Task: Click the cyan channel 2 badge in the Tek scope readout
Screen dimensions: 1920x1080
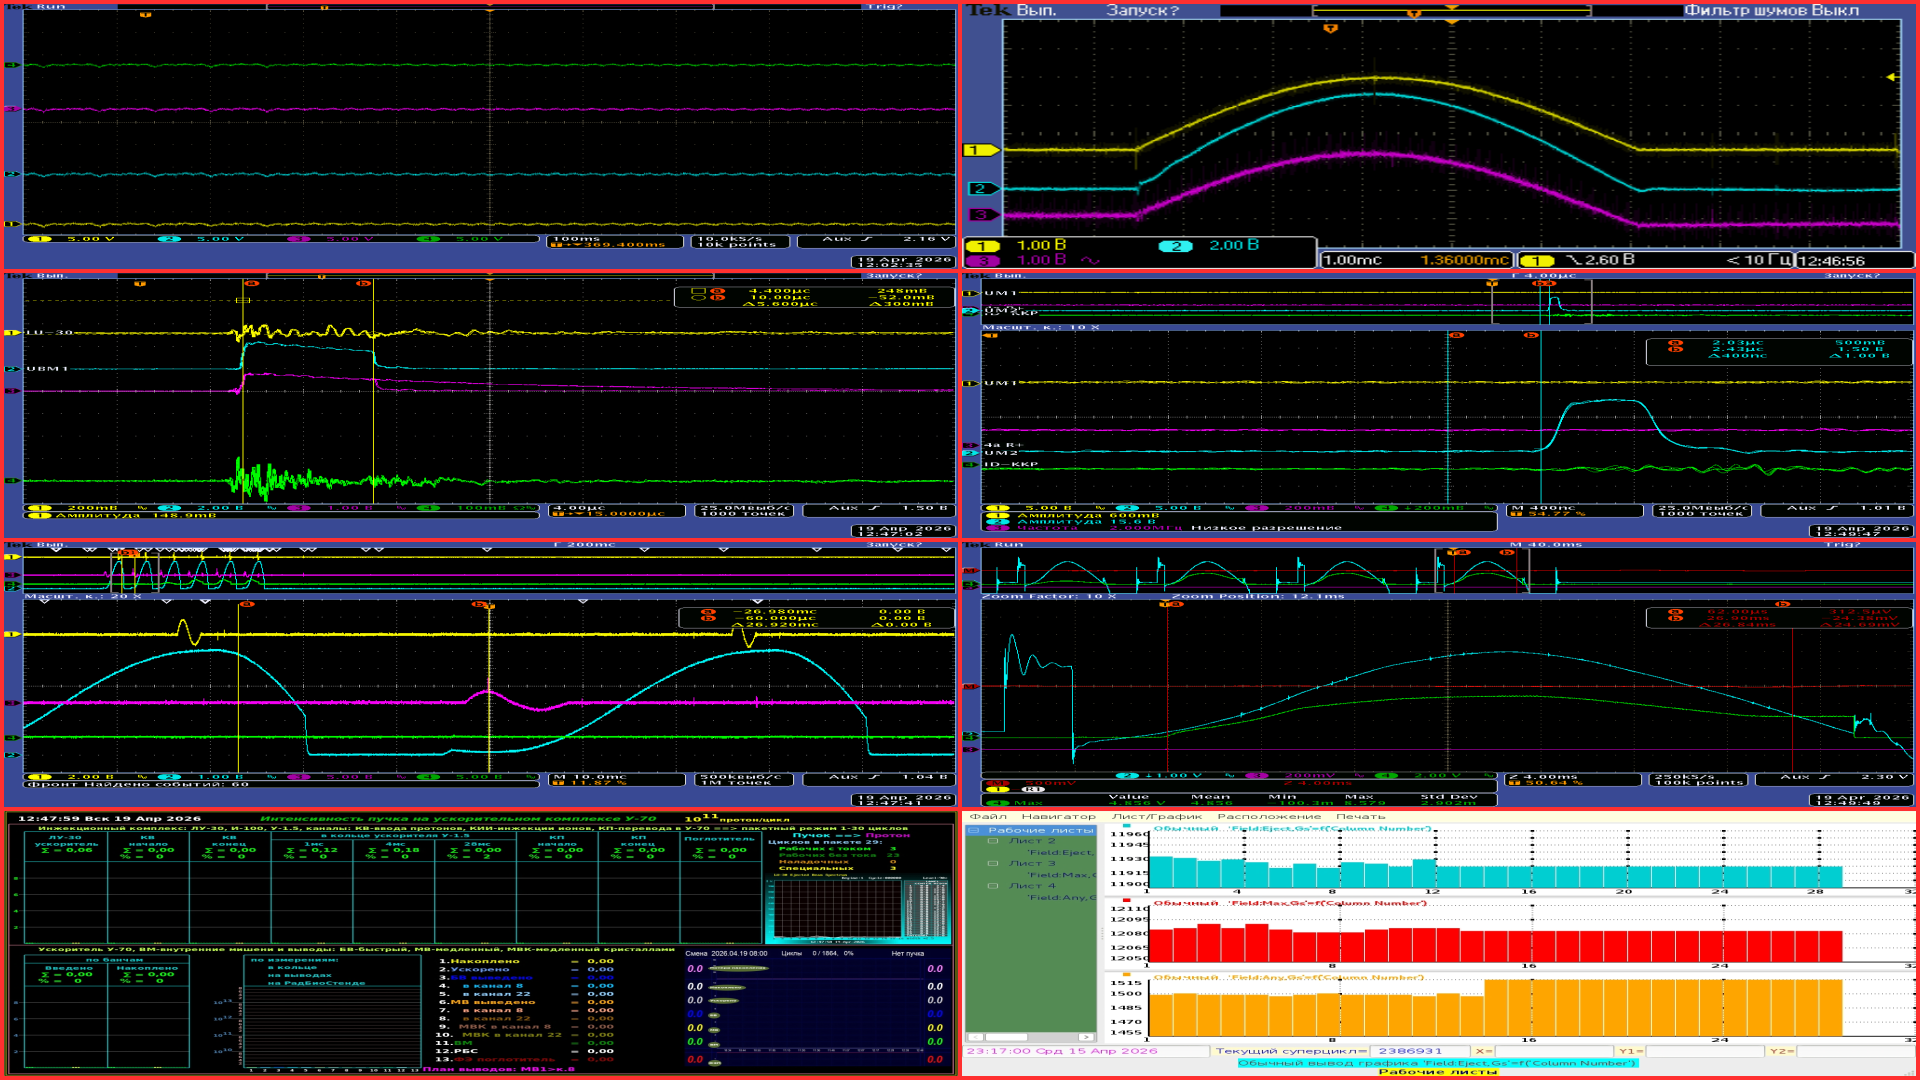Action: click(x=1176, y=246)
